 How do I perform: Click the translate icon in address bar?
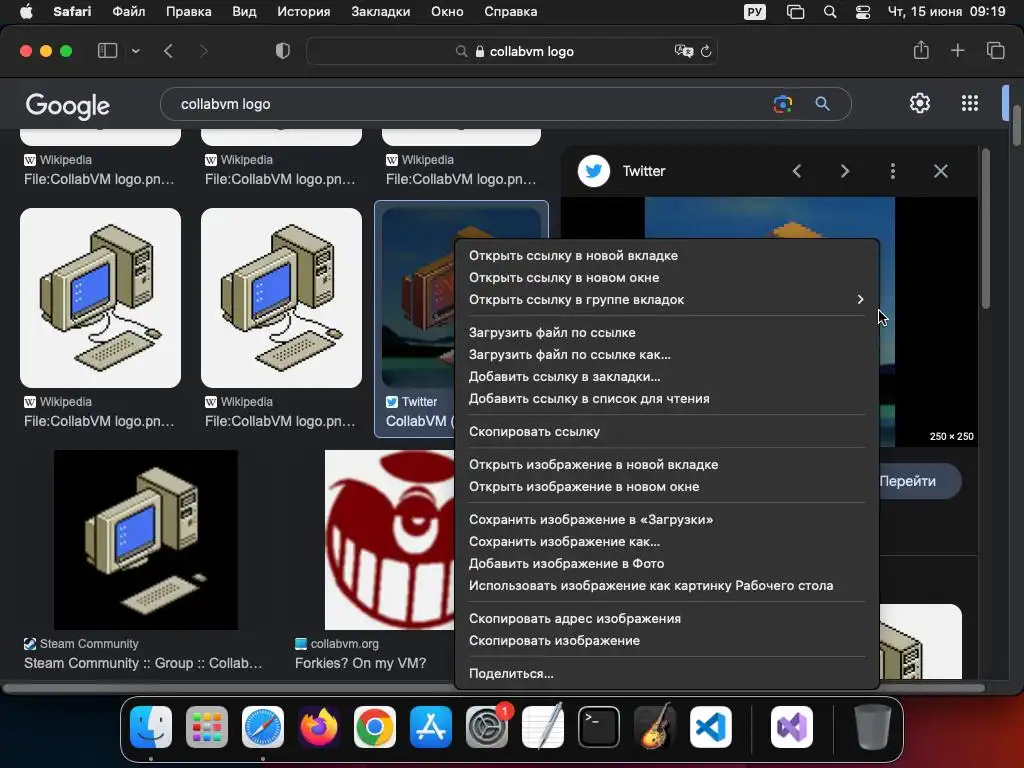pos(683,51)
